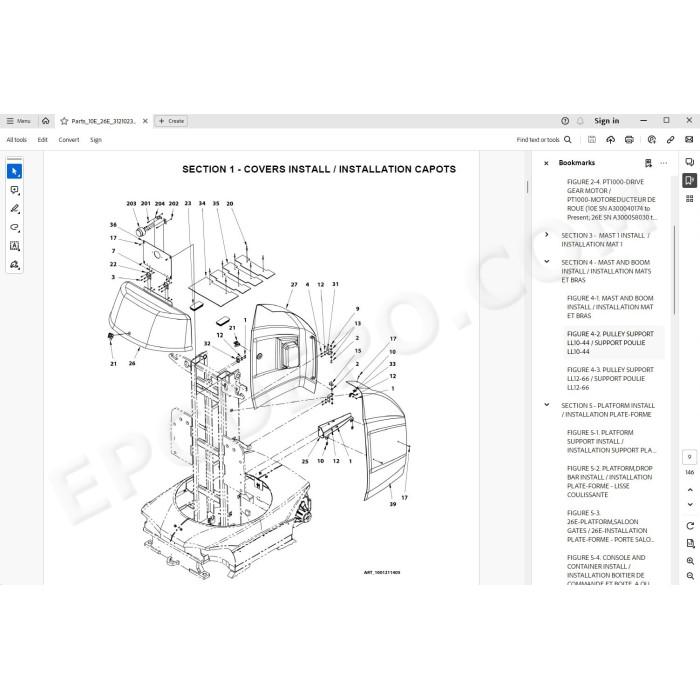Image resolution: width=700 pixels, height=700 pixels.
Task: Open FIGURE 4-1 MAST AND BOOM INSTALL bookmark
Action: (610, 307)
